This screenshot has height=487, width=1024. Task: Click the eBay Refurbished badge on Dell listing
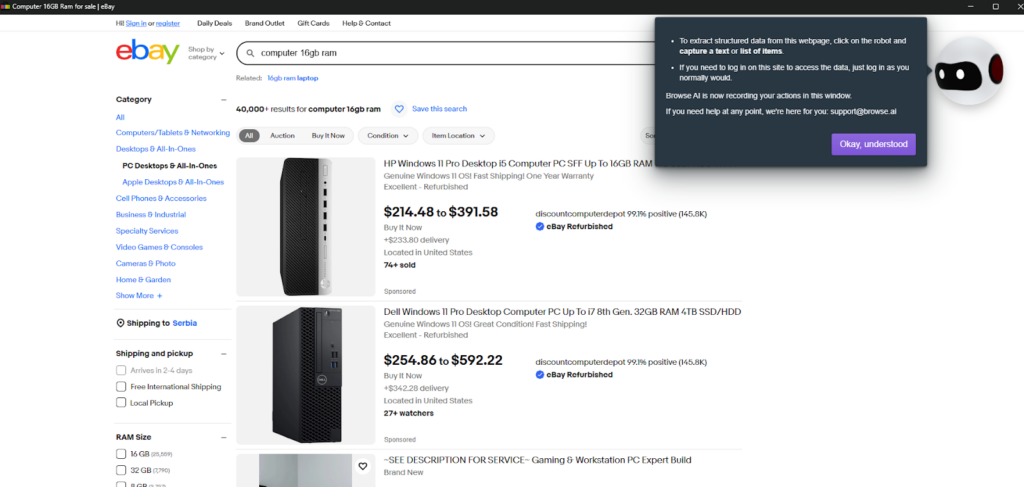(x=574, y=375)
